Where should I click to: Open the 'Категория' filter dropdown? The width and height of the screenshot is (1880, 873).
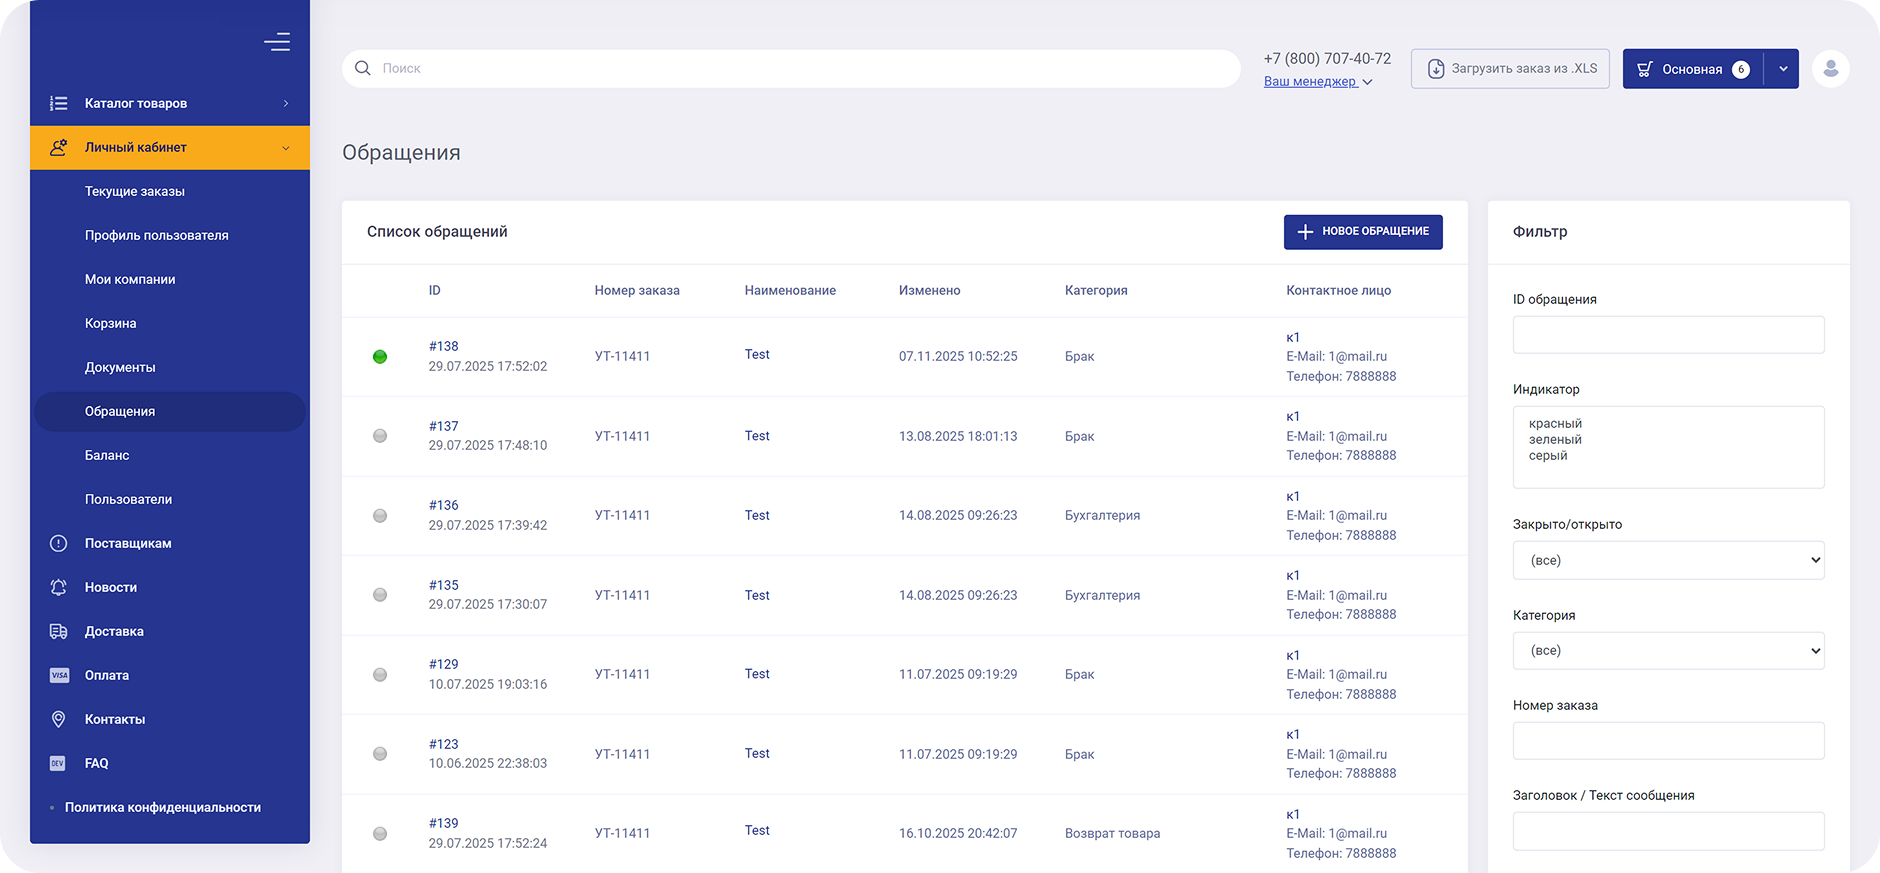[x=1667, y=650]
